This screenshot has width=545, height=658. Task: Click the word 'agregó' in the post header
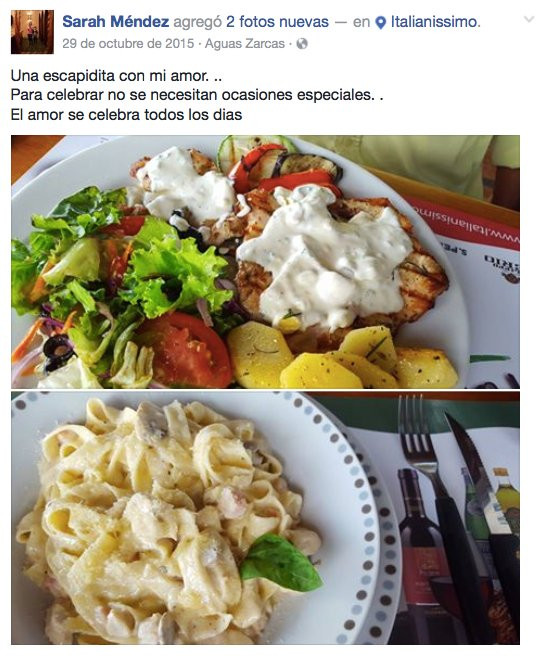coord(197,22)
